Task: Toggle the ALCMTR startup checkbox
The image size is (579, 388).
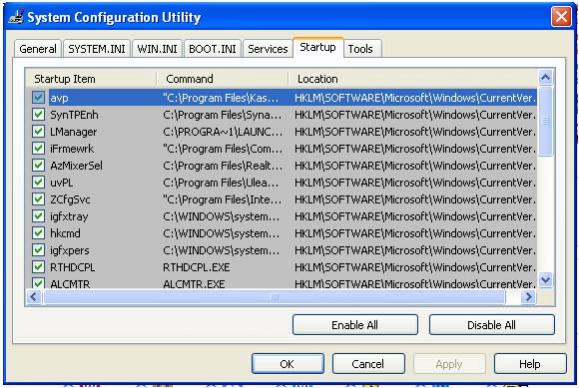Action: [x=38, y=283]
